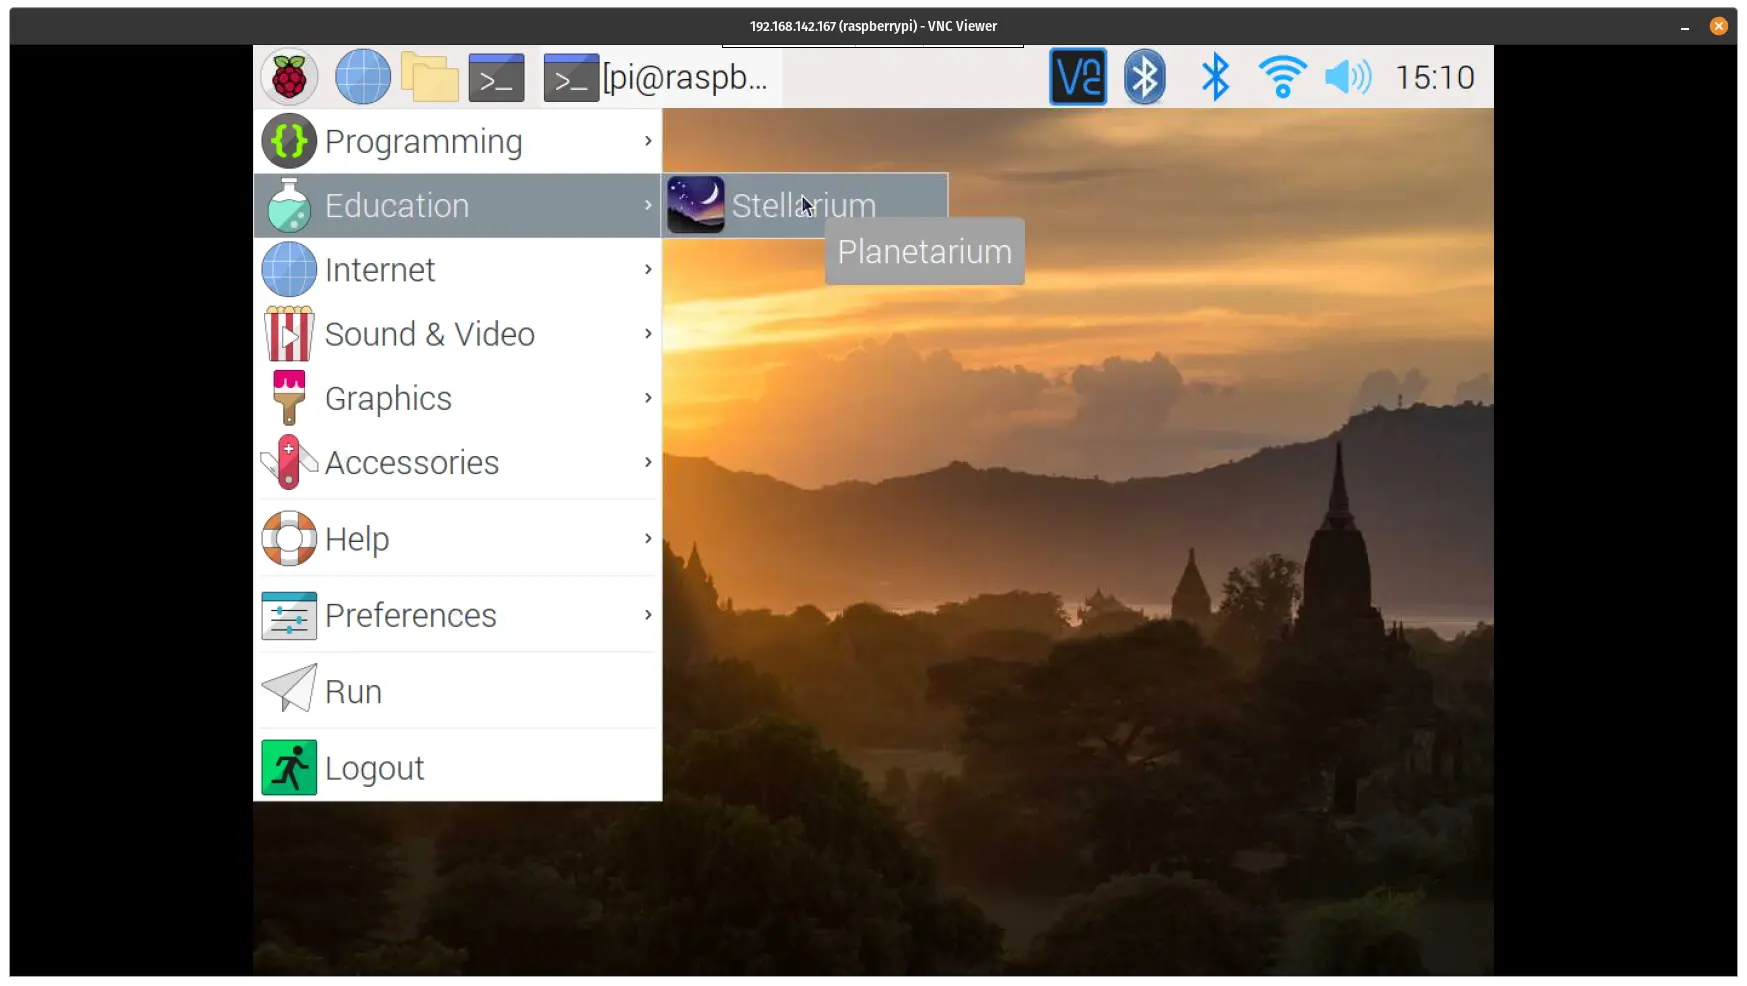Open the File Manager folder icon
The height and width of the screenshot is (986, 1747).
(429, 77)
